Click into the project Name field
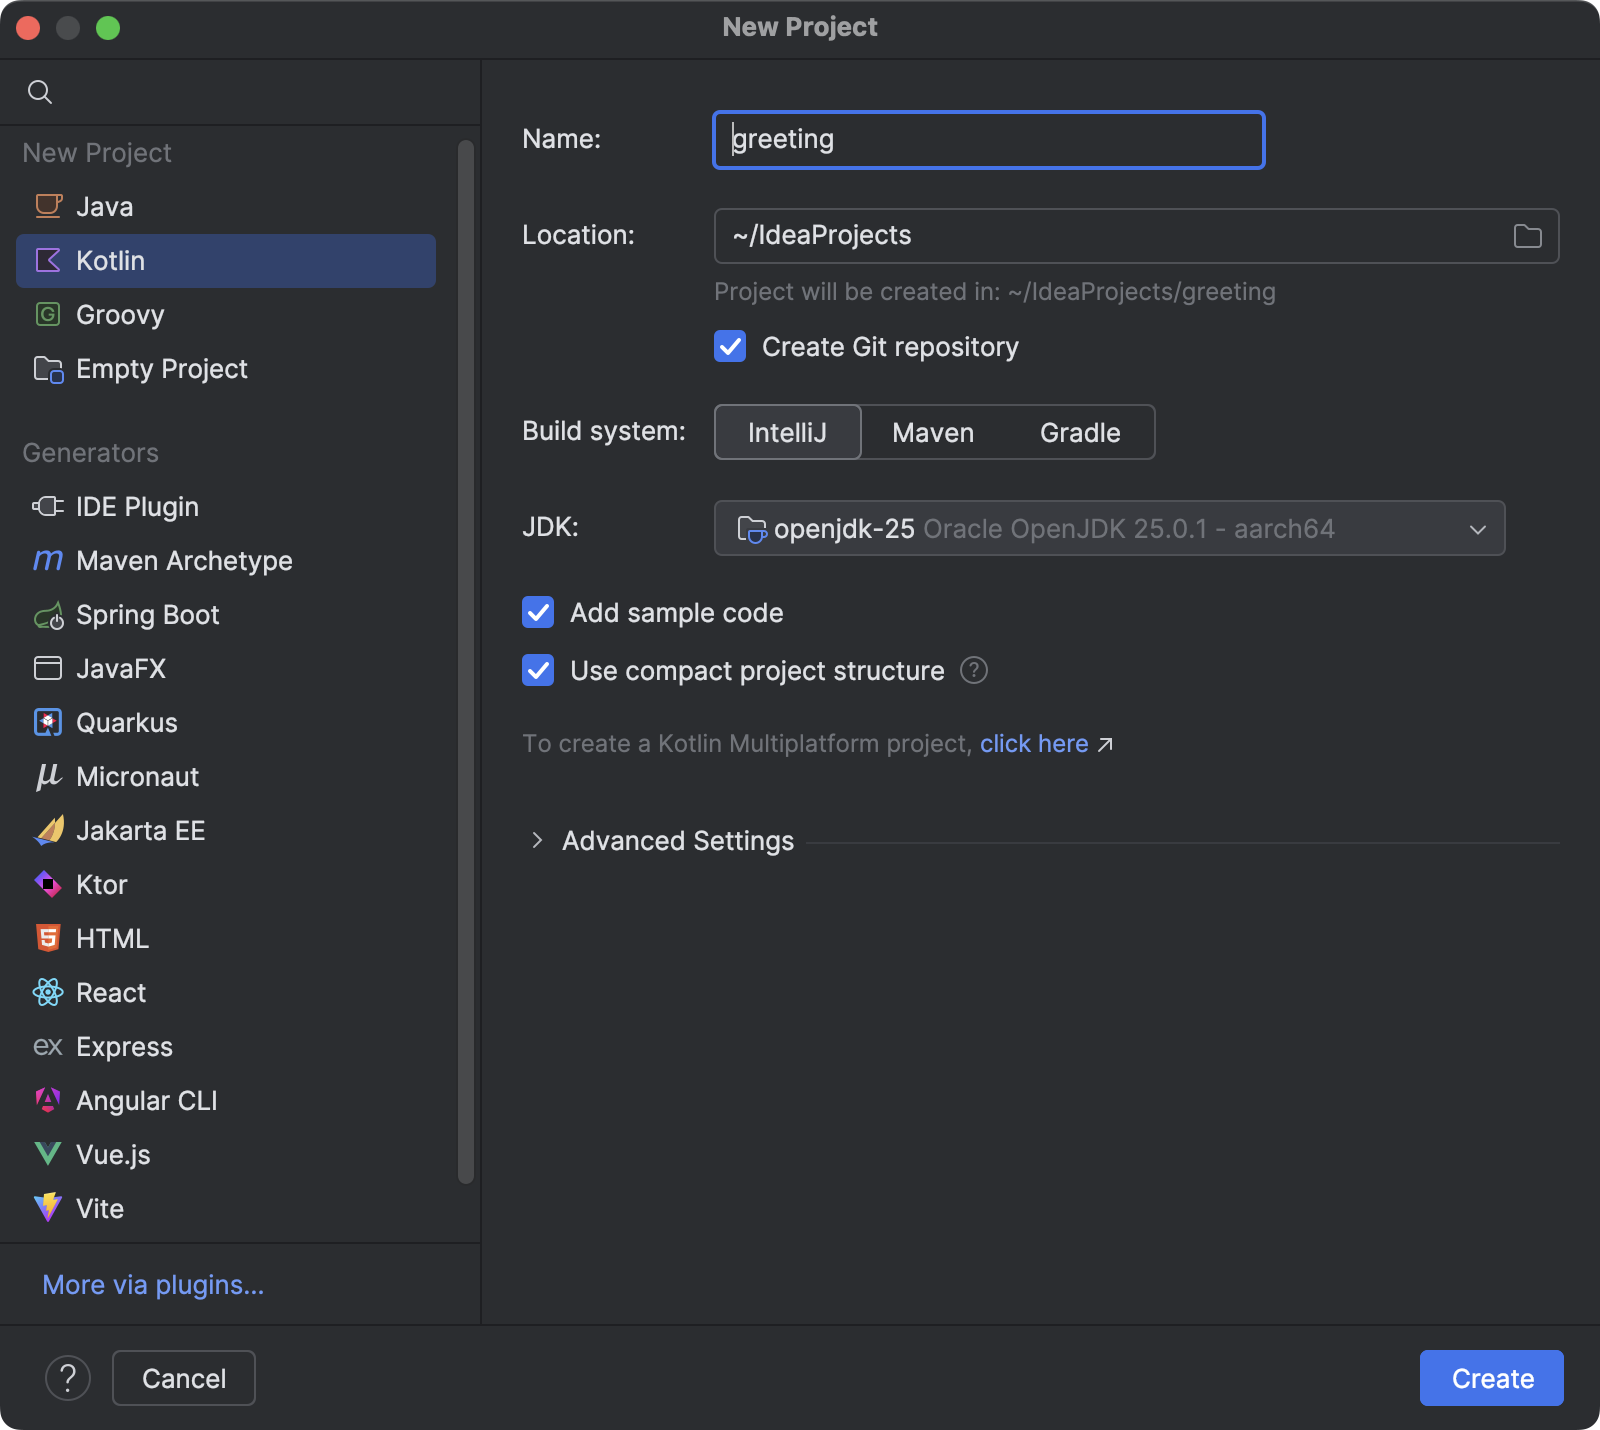The width and height of the screenshot is (1600, 1430). (988, 140)
